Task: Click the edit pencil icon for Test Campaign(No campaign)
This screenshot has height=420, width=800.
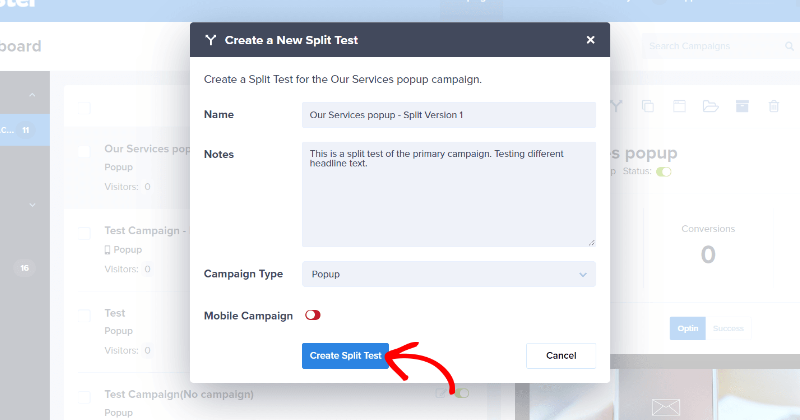Action: pyautogui.click(x=441, y=393)
